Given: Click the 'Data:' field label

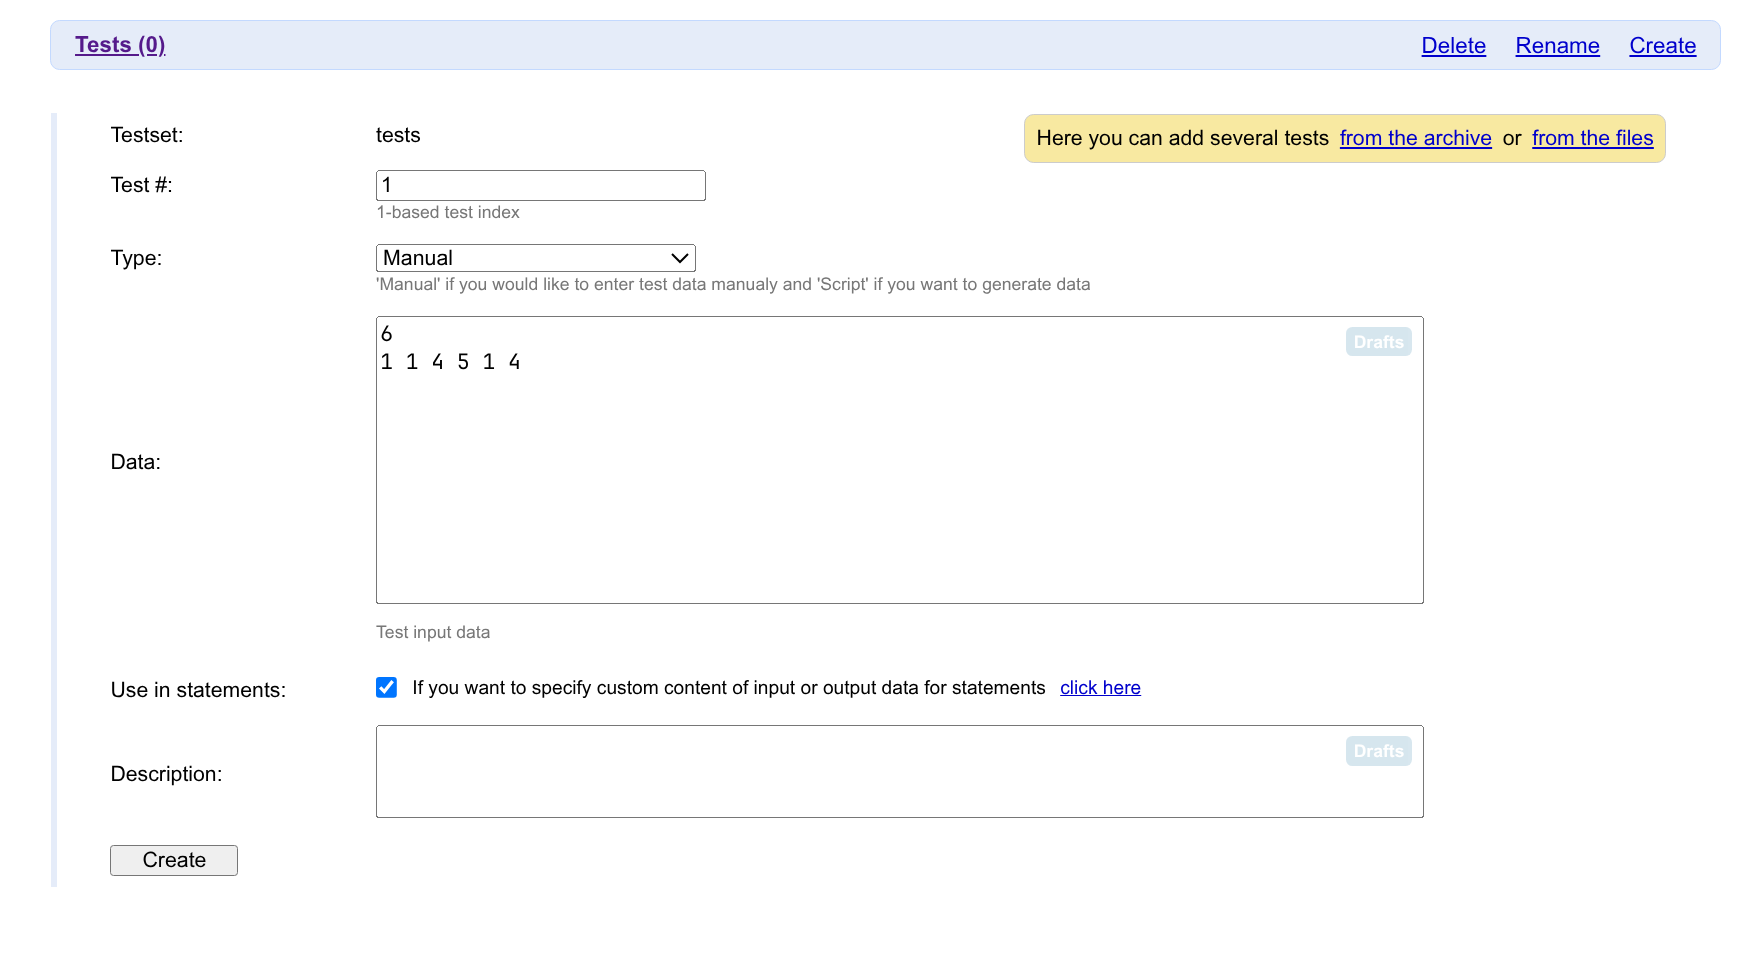Looking at the screenshot, I should pos(135,462).
